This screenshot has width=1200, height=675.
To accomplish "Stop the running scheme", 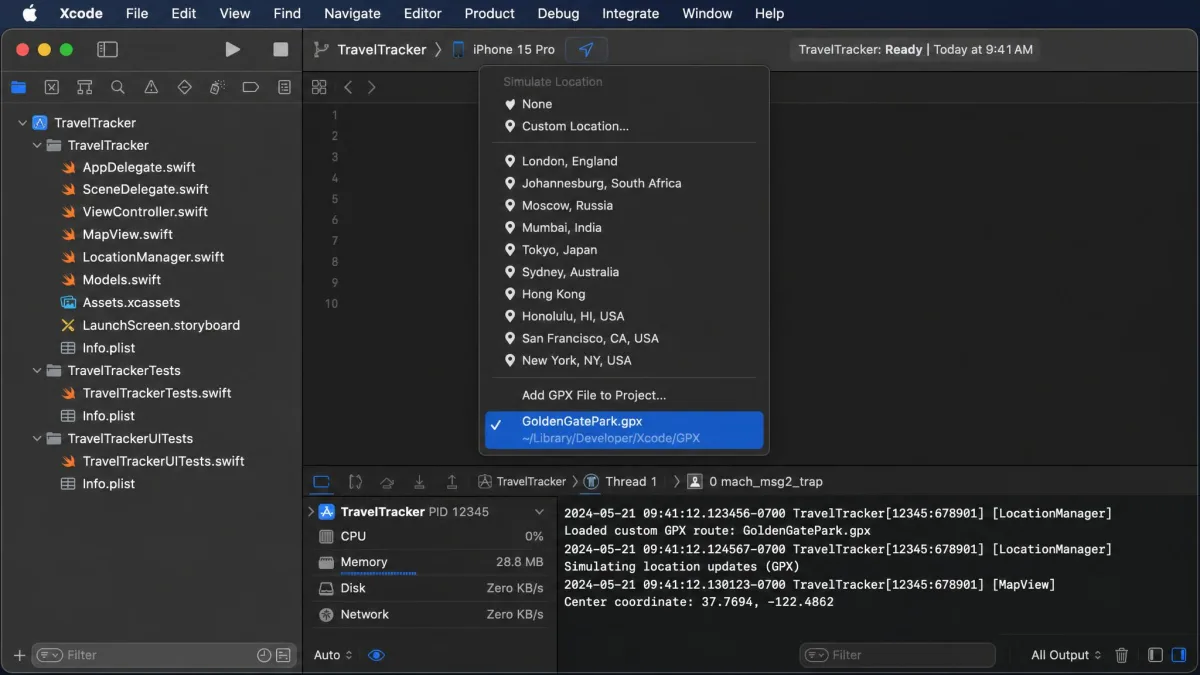I will pos(281,49).
